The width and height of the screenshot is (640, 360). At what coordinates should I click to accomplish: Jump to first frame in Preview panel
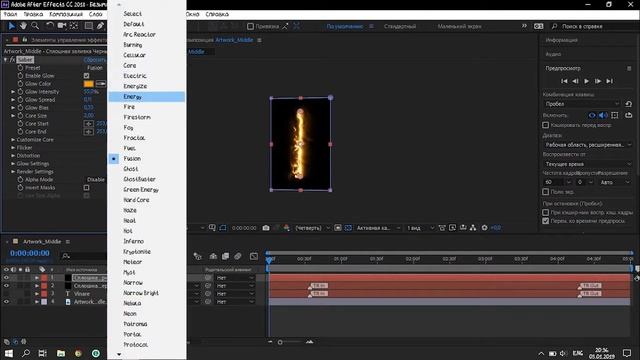(x=564, y=81)
